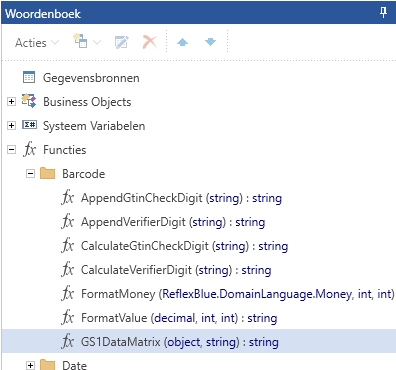This screenshot has height=370, width=396.
Task: Move item up with arrow
Action: click(x=182, y=42)
